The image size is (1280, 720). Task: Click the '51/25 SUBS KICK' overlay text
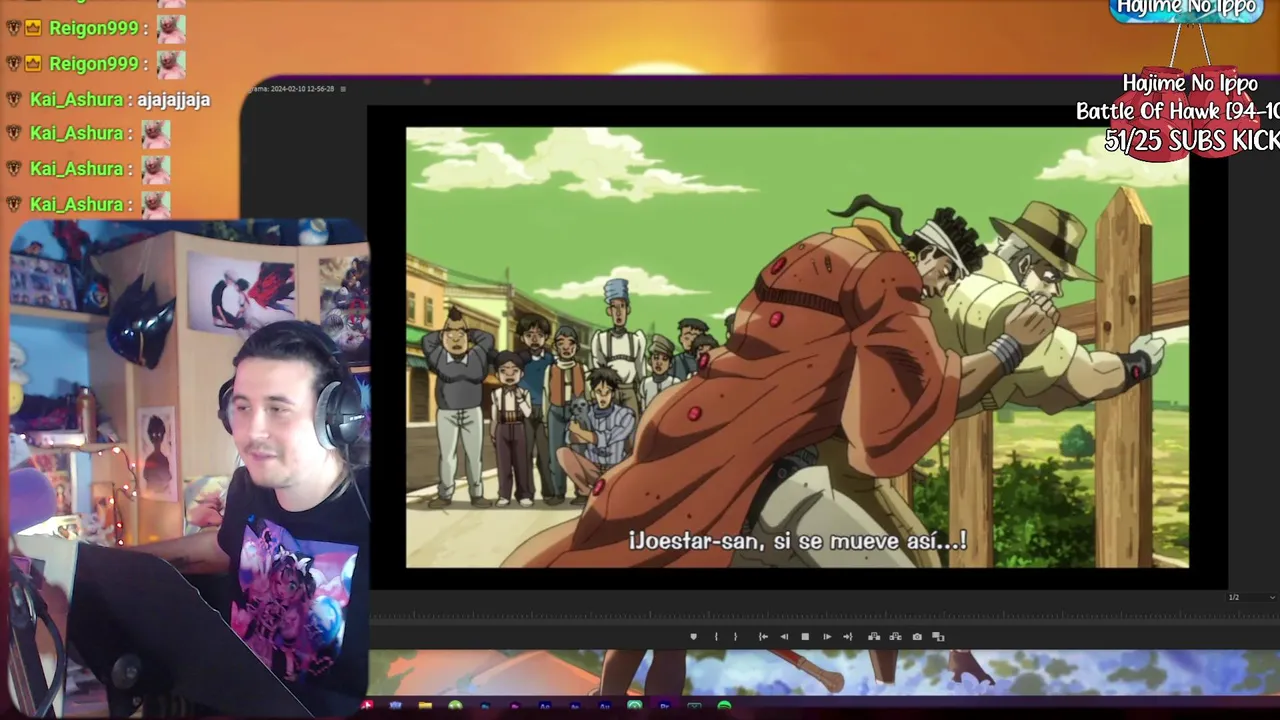[x=1192, y=141]
